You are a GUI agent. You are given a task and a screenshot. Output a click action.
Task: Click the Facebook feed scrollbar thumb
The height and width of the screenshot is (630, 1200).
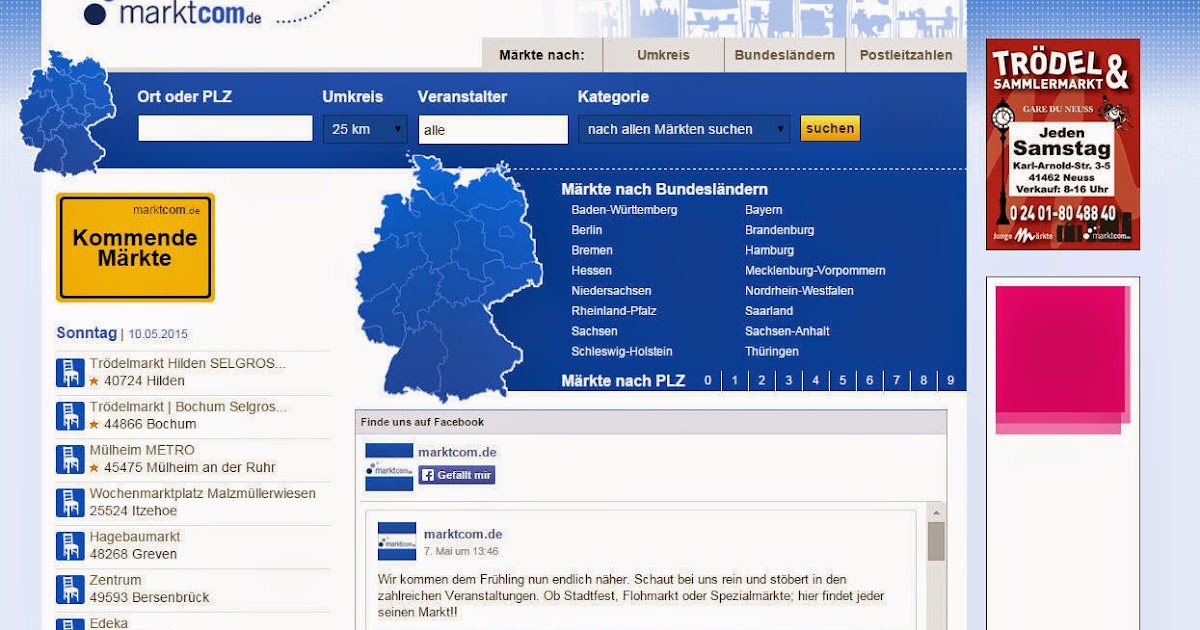pyautogui.click(x=936, y=541)
